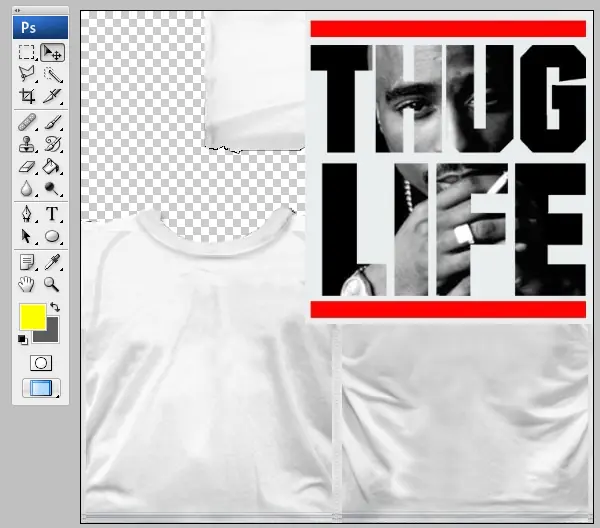Open the gray background color picker
This screenshot has width=600, height=528.
coord(52,335)
